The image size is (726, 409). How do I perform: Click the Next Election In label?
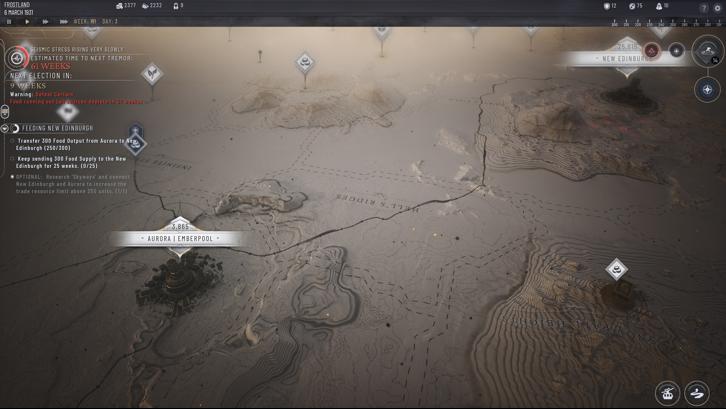pos(41,76)
